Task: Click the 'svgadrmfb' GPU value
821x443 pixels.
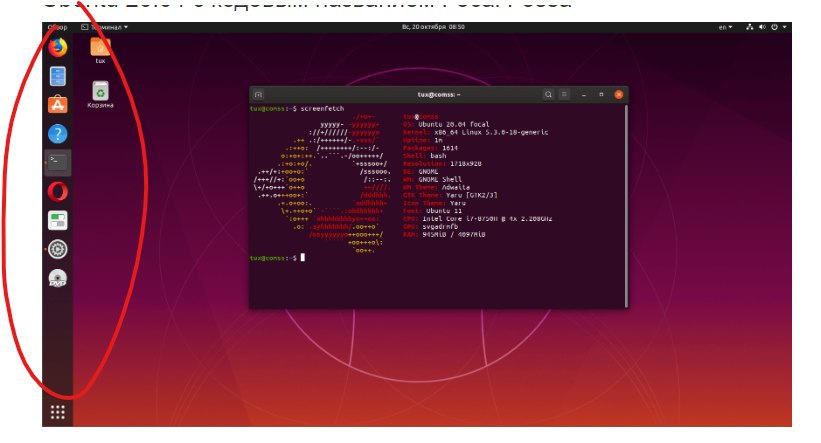Action: point(440,227)
